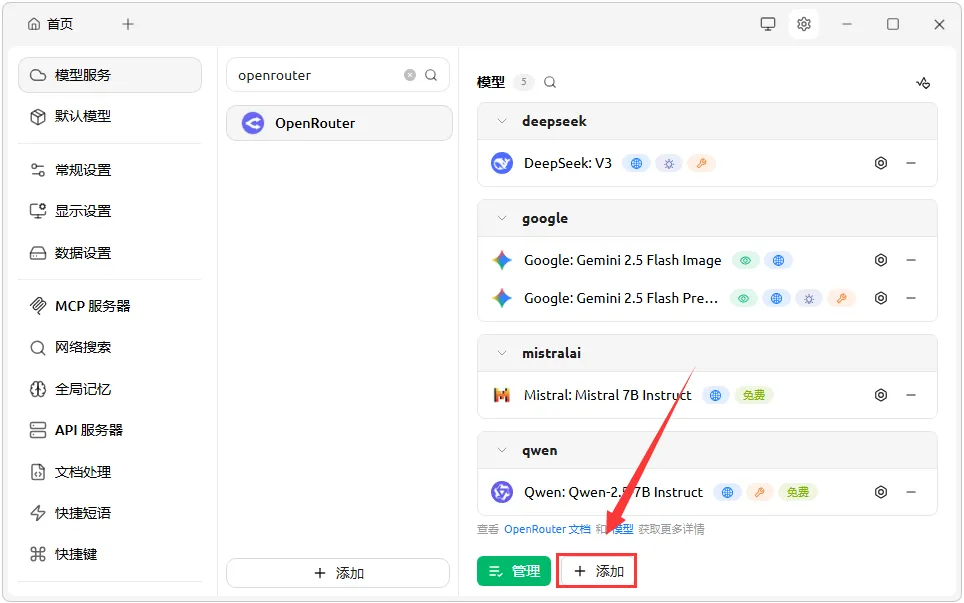Click the plus icon to add new tab
The image size is (964, 603).
(128, 24)
